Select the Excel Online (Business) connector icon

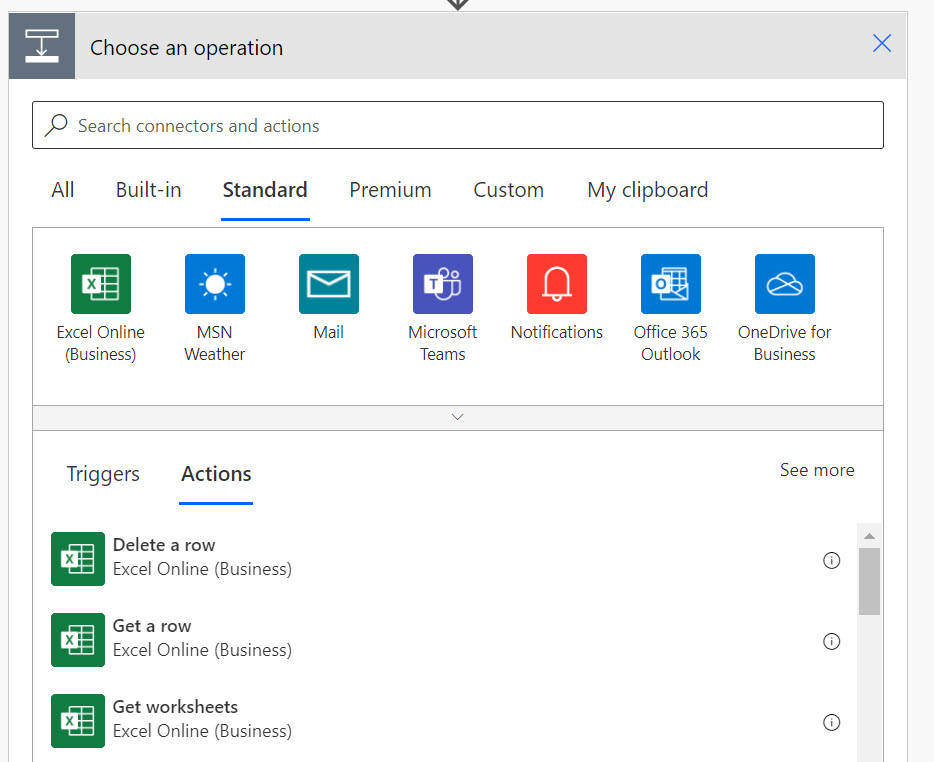click(x=101, y=284)
